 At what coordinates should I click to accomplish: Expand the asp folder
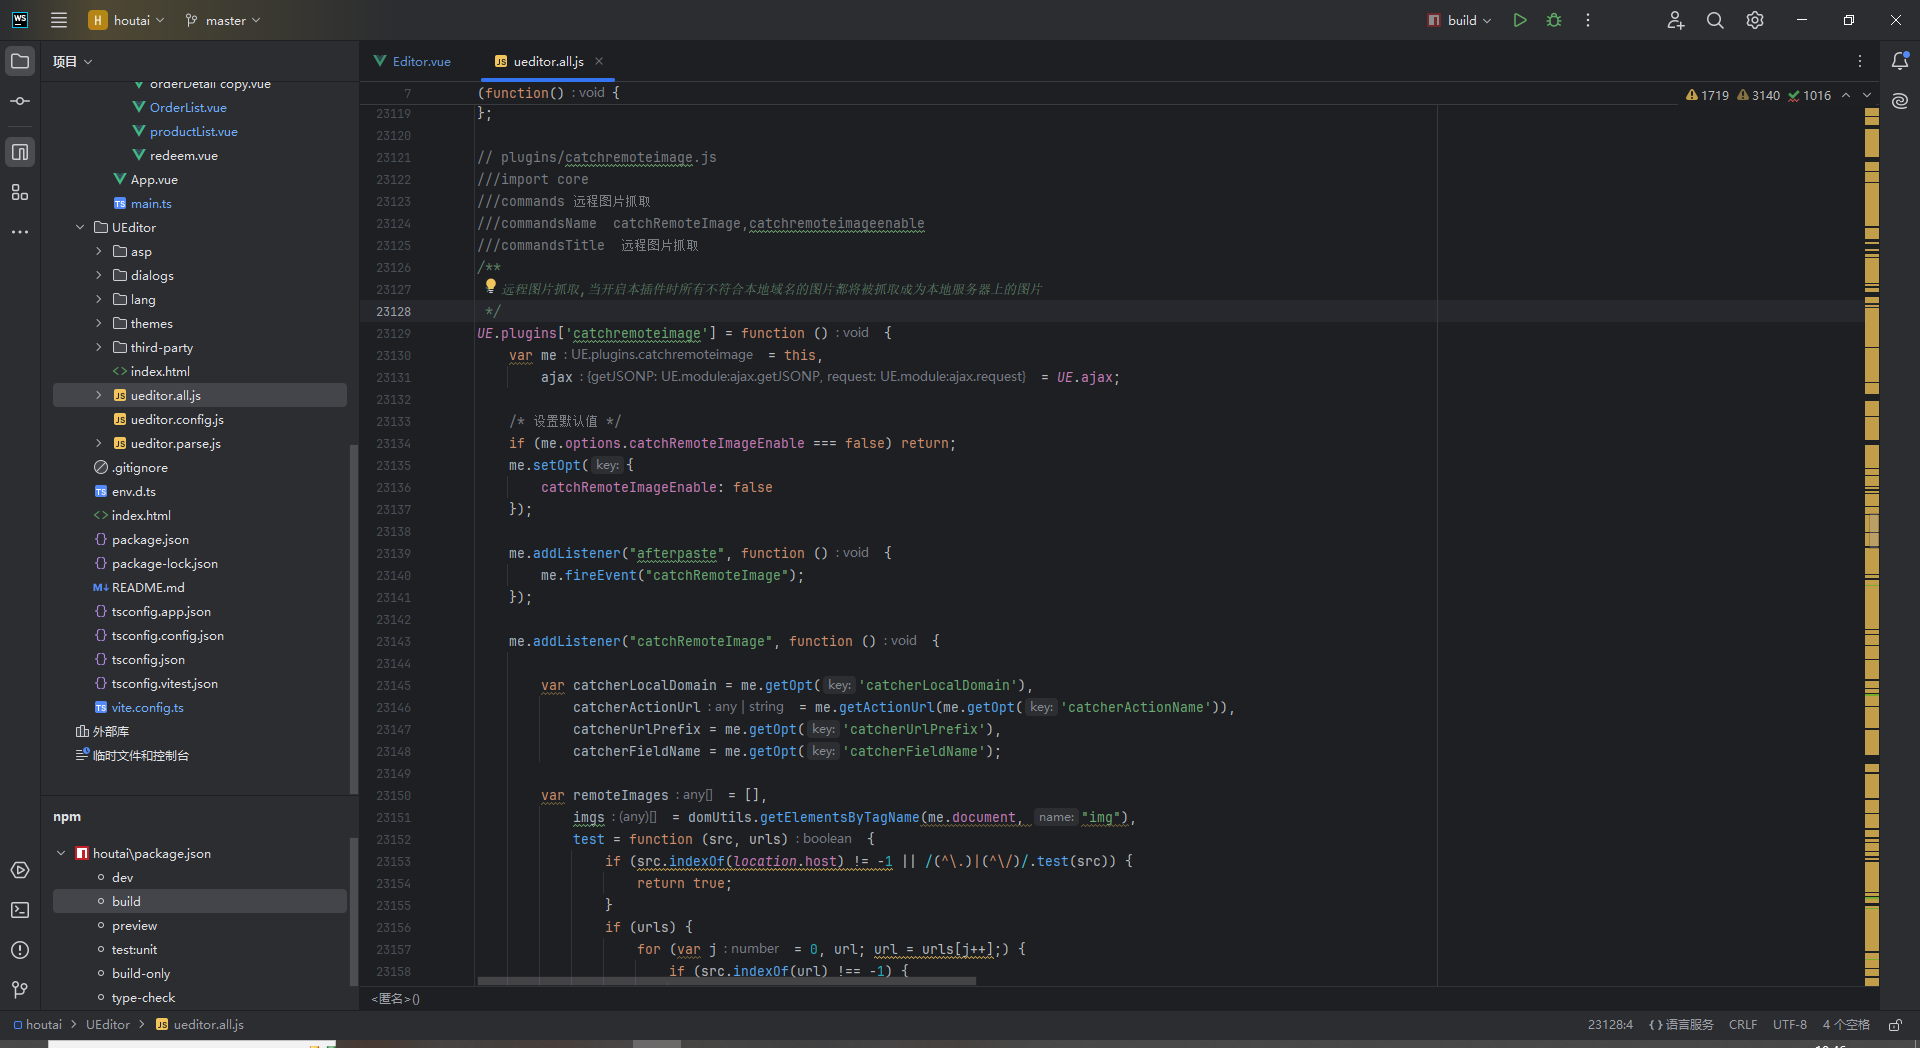(x=99, y=251)
